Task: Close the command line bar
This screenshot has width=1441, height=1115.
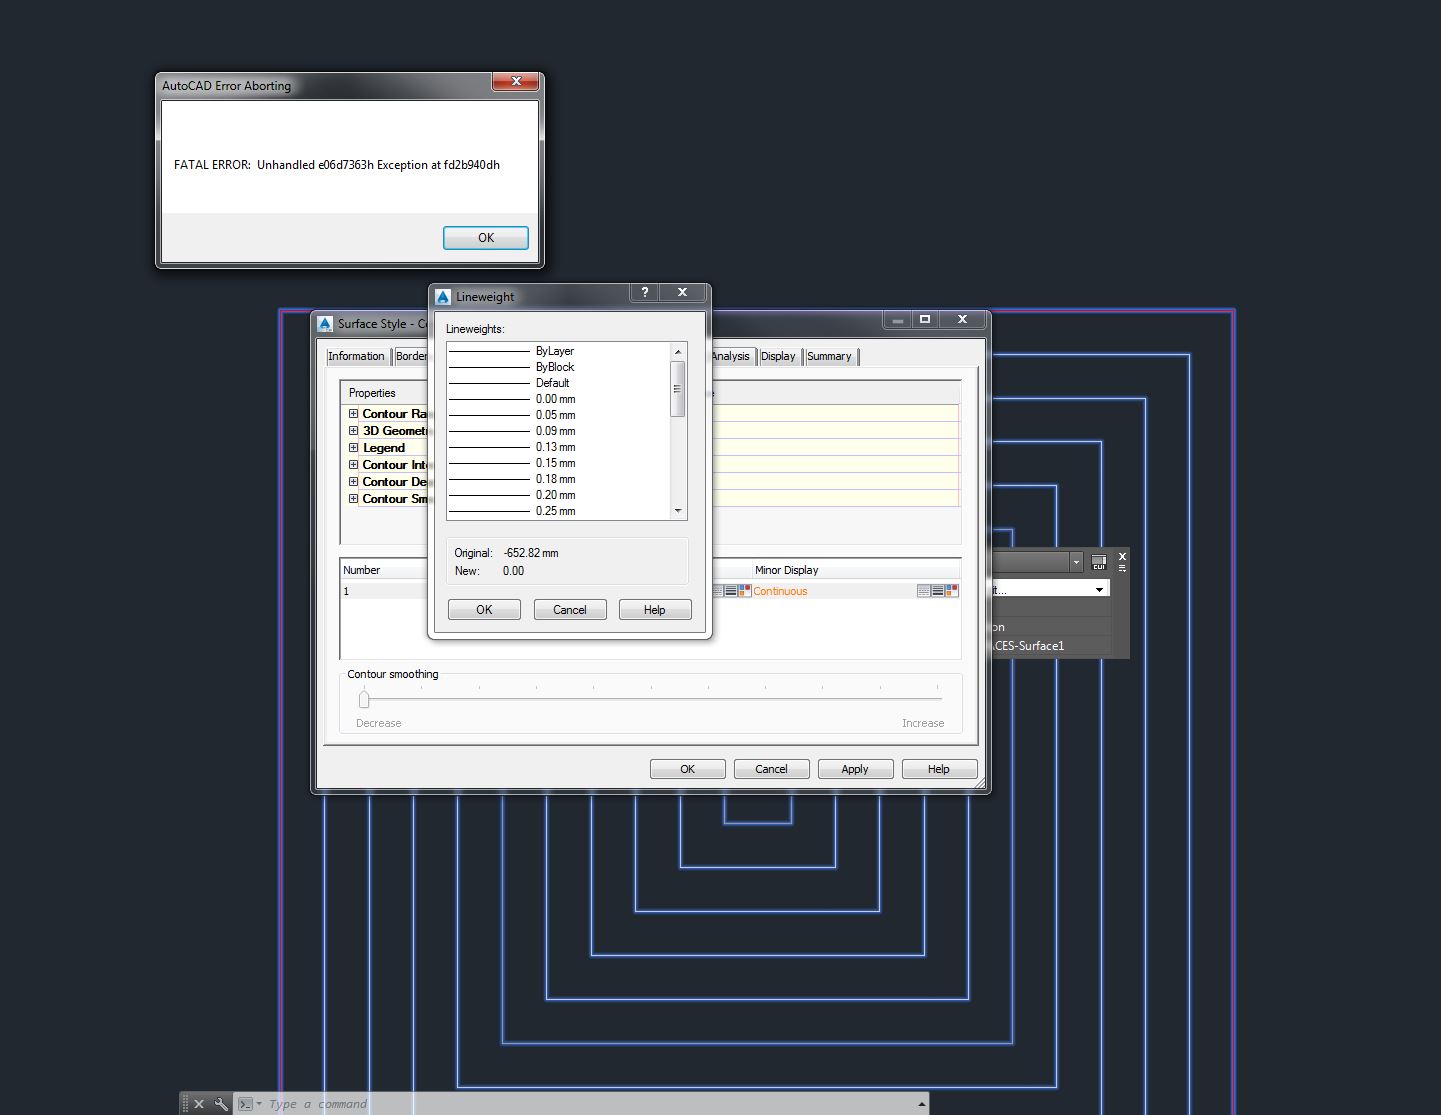Action: (x=199, y=1104)
